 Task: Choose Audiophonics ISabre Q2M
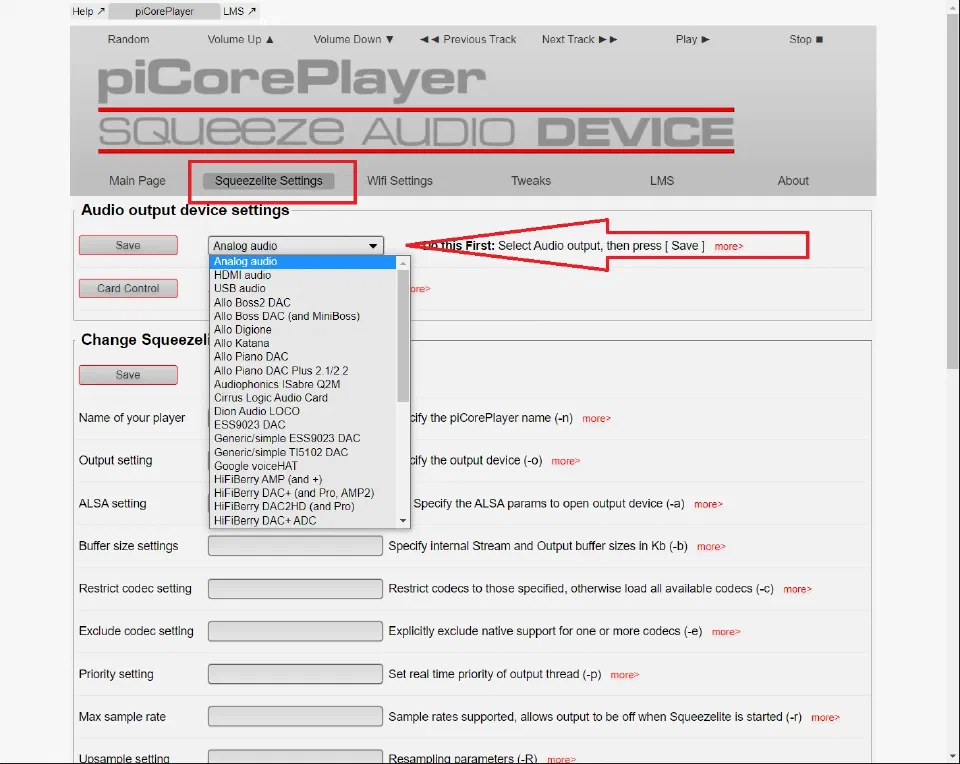point(302,384)
